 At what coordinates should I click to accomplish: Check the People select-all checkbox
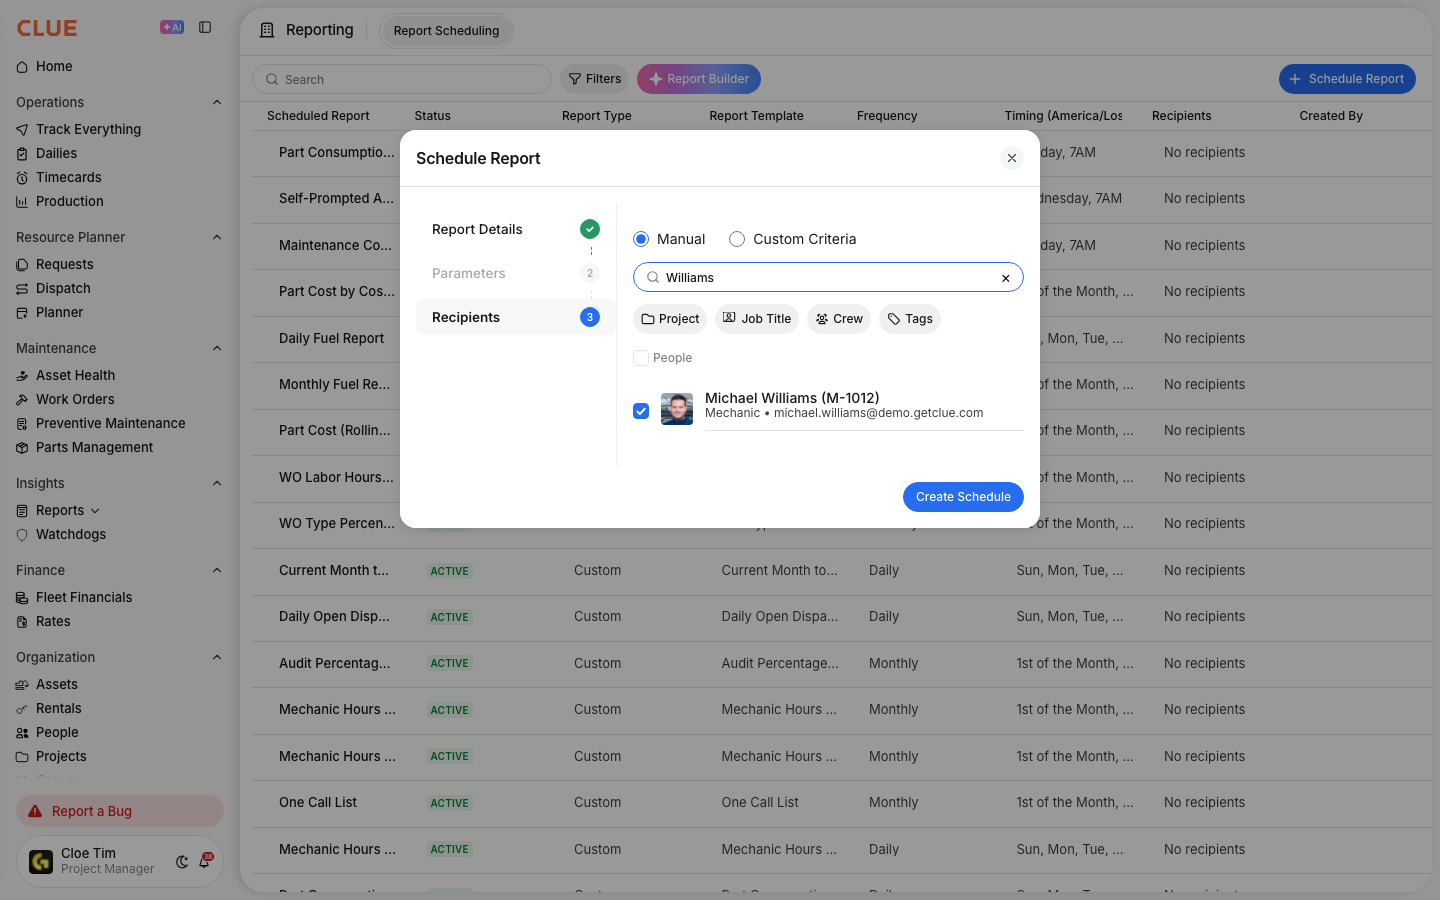tap(641, 358)
